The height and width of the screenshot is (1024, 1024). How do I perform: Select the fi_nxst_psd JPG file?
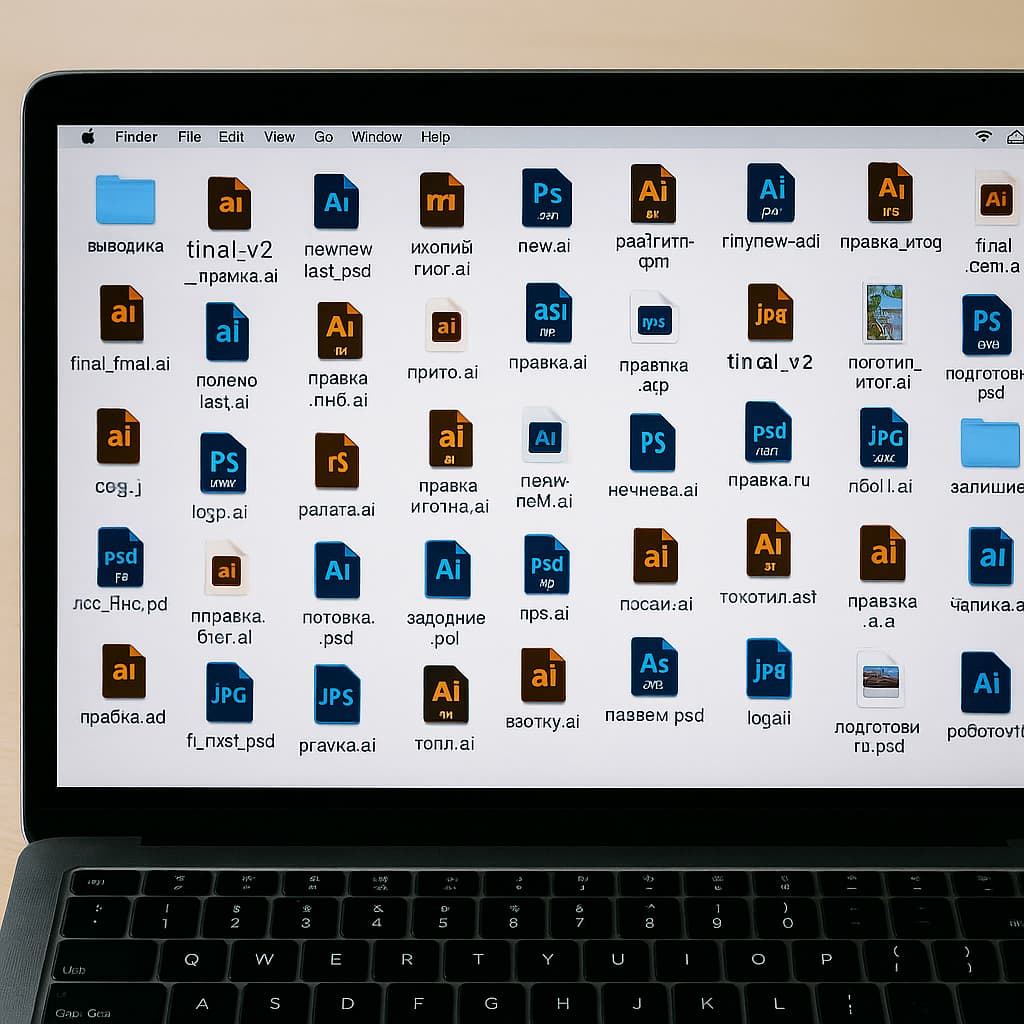[229, 692]
